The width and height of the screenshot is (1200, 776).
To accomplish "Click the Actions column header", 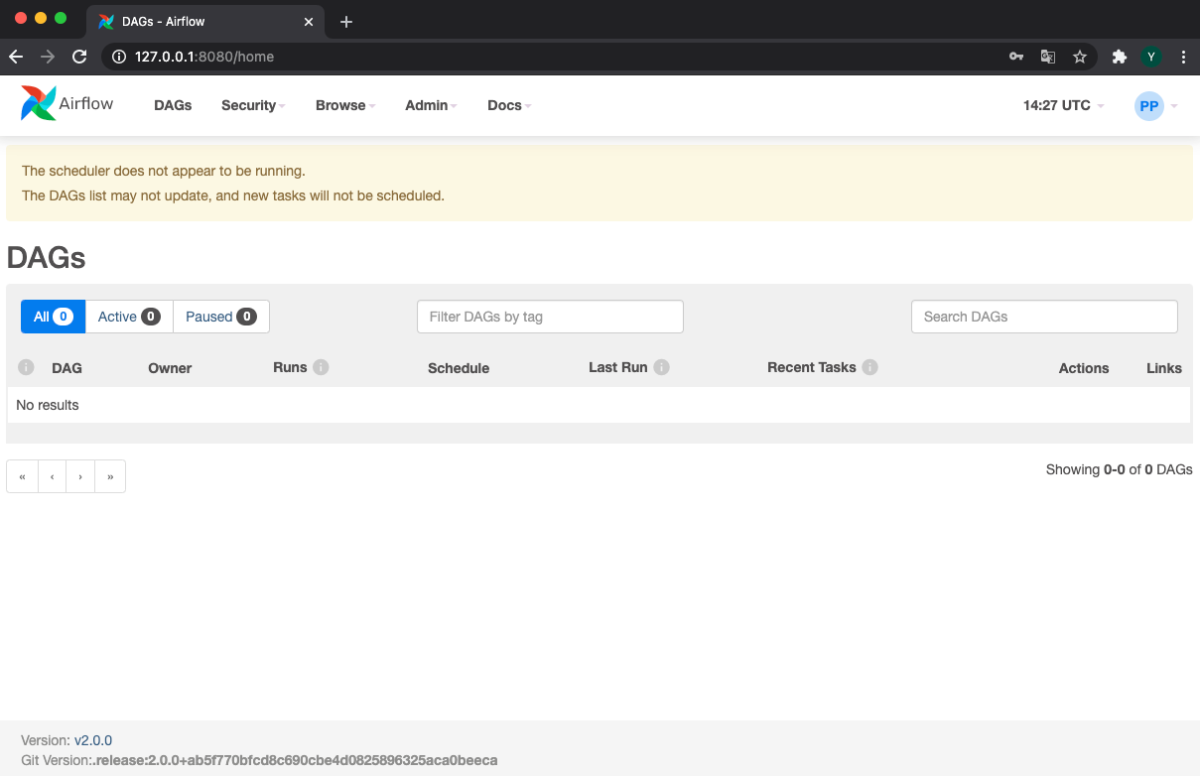I will (x=1084, y=368).
